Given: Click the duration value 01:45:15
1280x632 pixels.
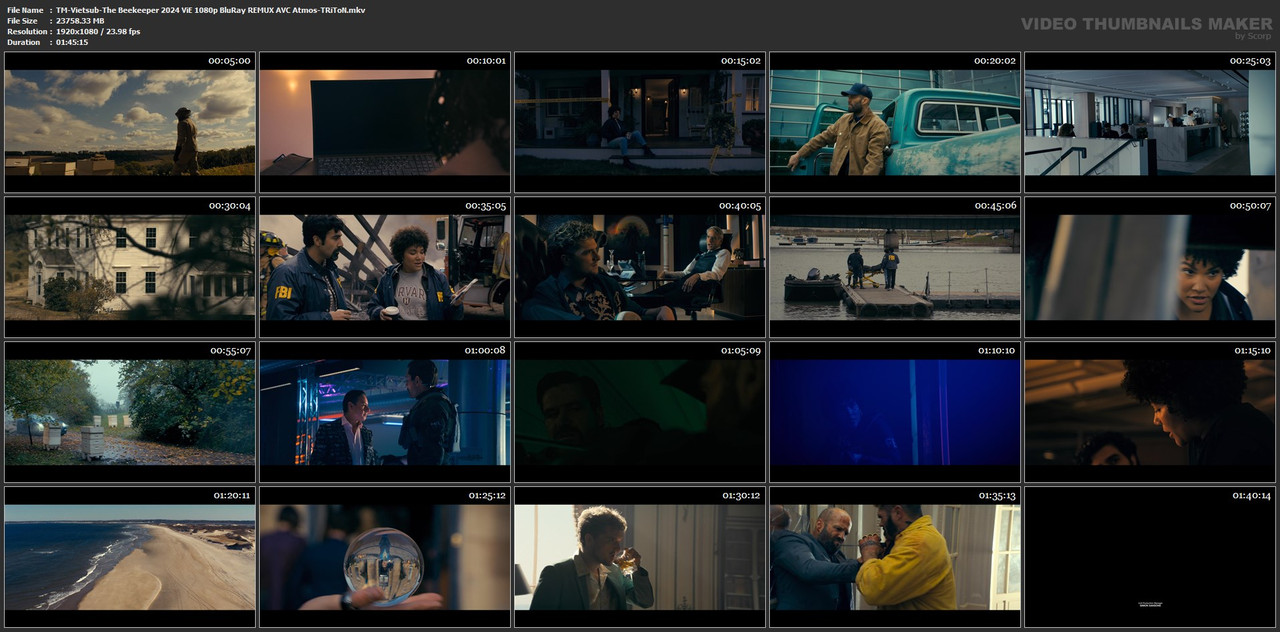Looking at the screenshot, I should pyautogui.click(x=72, y=42).
